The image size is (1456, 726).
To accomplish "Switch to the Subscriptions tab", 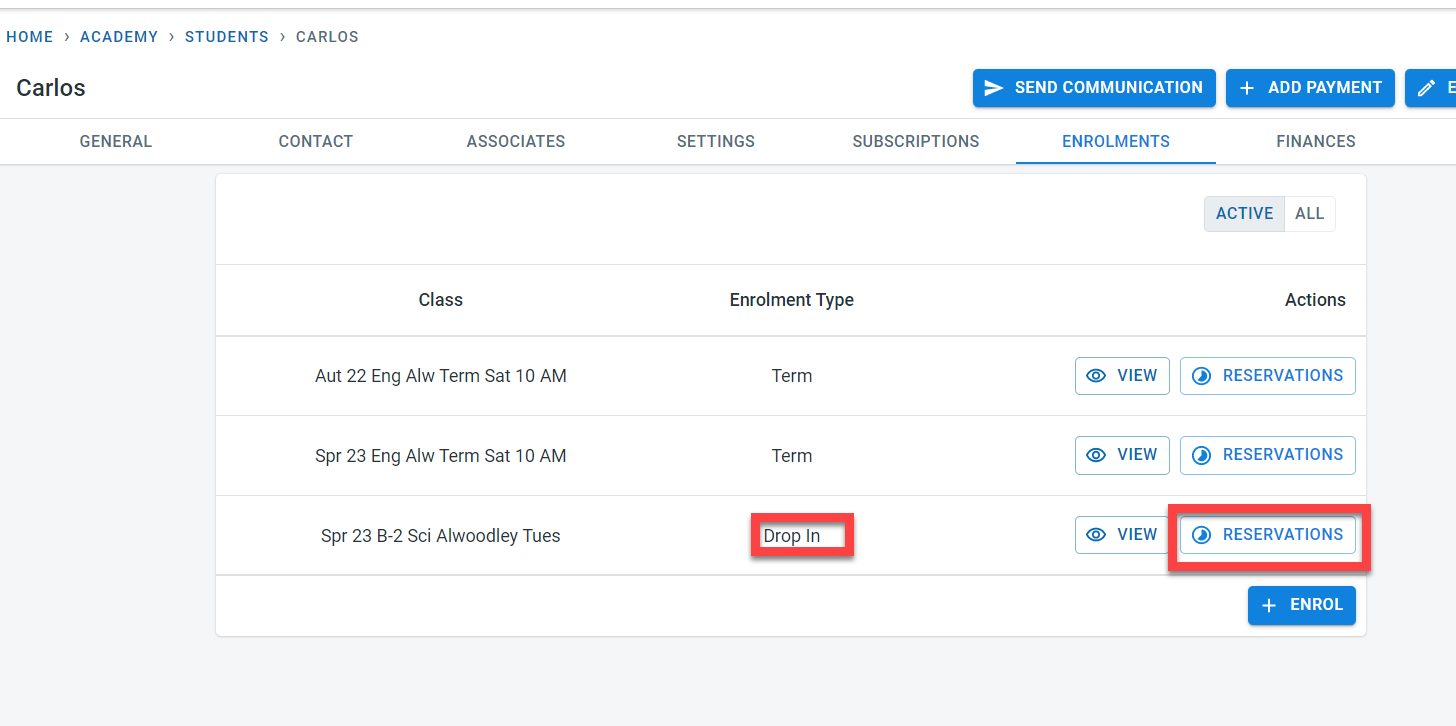I will pyautogui.click(x=915, y=141).
